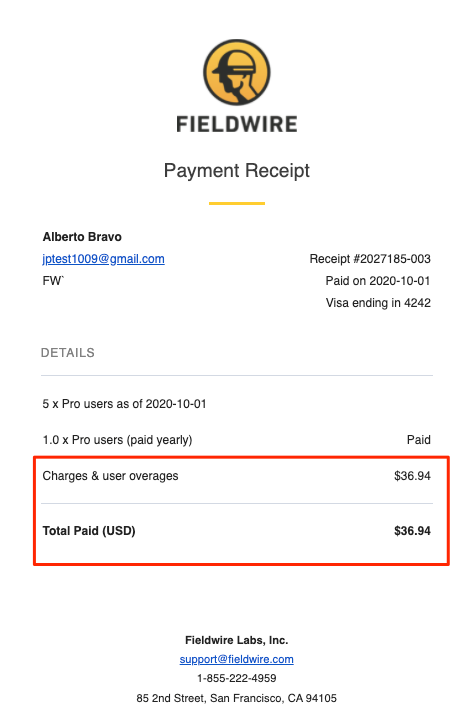Click the Fieldwire hard hat logo icon

(x=236, y=72)
